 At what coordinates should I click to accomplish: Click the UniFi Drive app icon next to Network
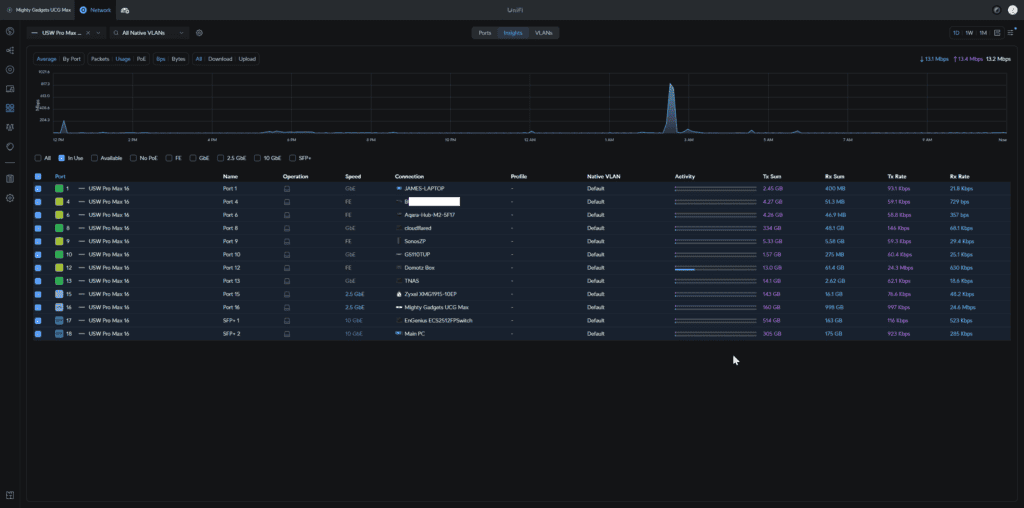click(x=125, y=9)
